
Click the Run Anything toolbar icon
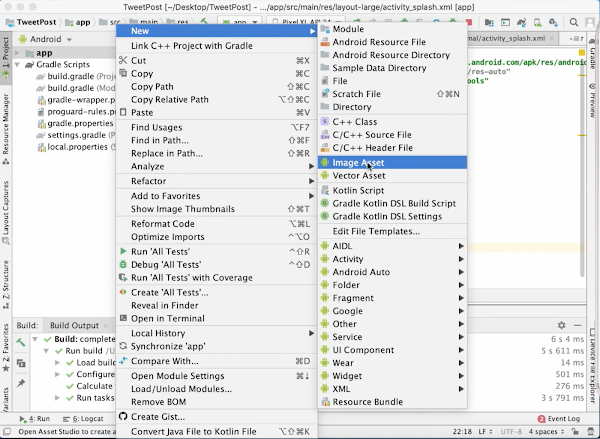pyautogui.click(x=505, y=22)
